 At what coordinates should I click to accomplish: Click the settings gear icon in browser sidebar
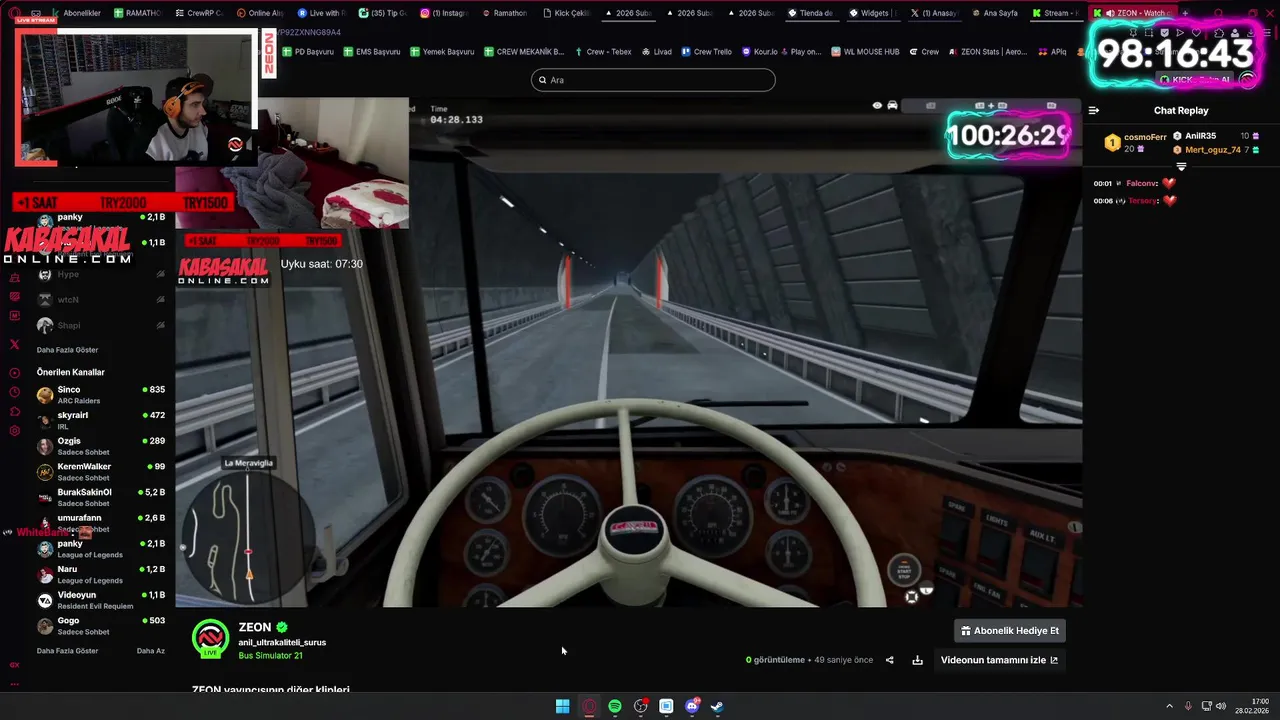(14, 431)
